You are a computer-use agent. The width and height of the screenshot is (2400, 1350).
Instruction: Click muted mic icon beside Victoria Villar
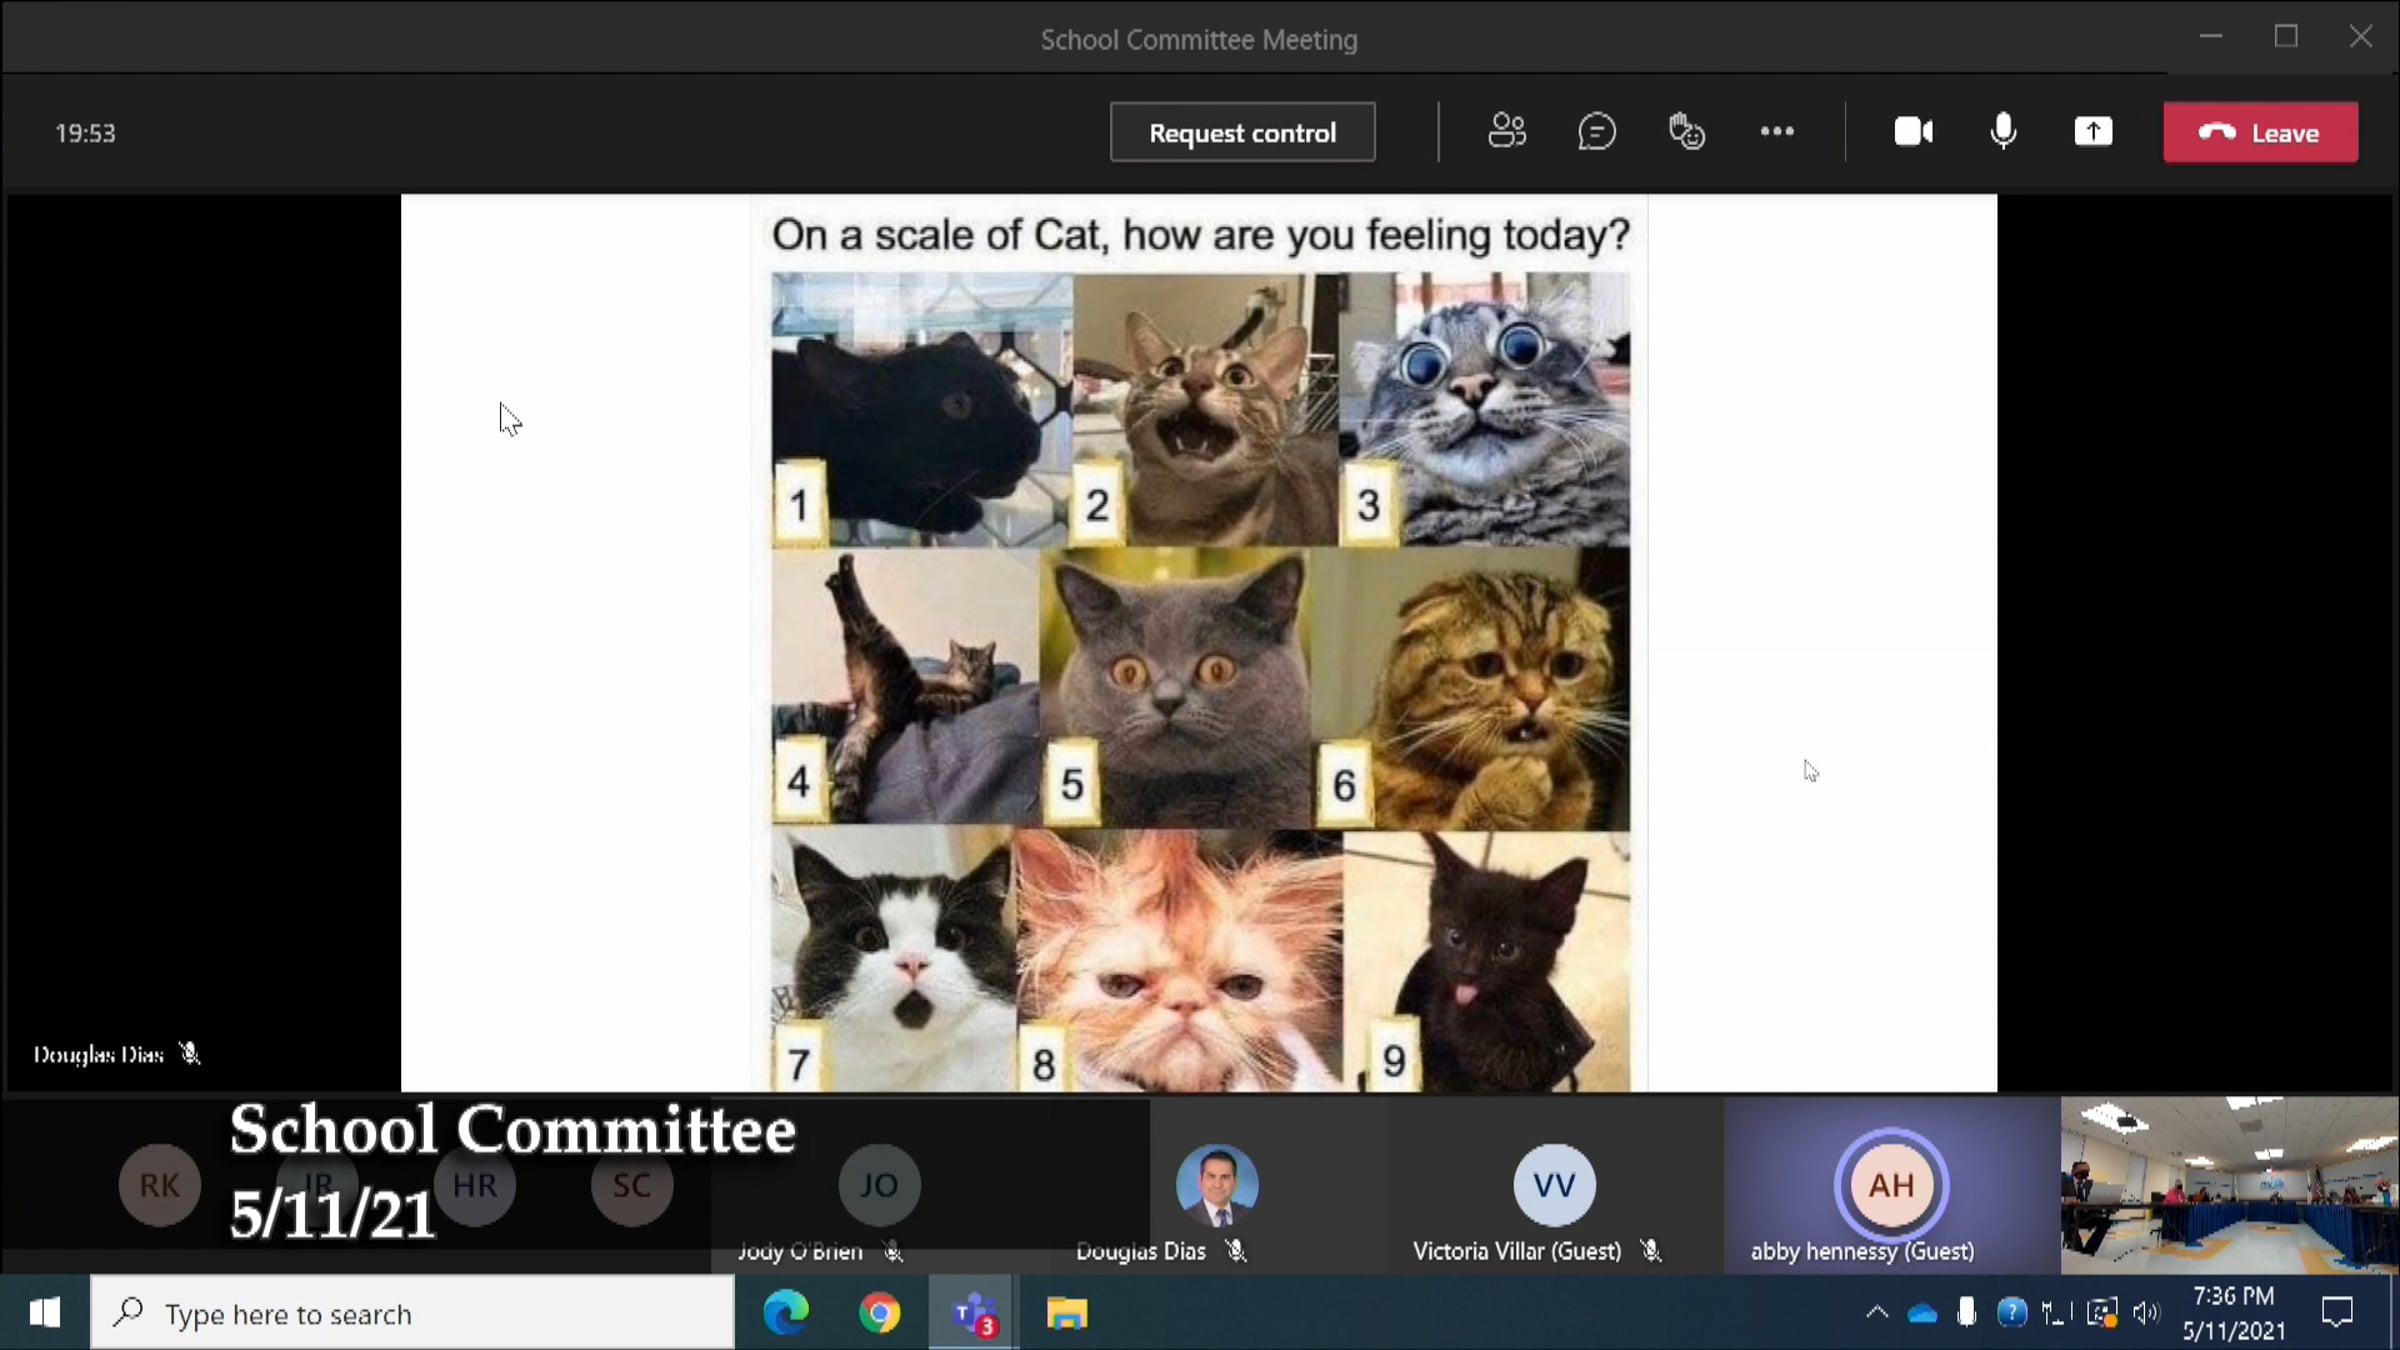point(1651,1251)
